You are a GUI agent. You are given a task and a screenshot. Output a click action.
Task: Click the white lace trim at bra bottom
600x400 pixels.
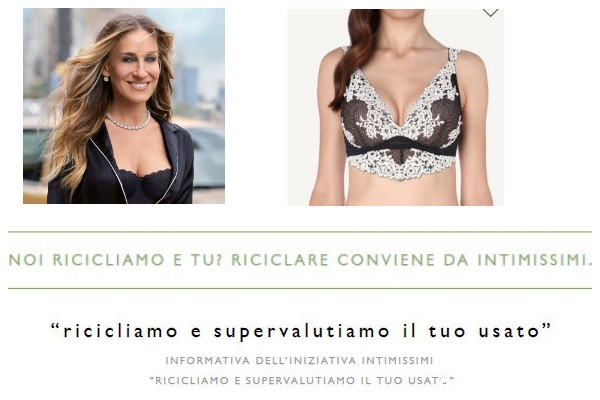click(402, 165)
